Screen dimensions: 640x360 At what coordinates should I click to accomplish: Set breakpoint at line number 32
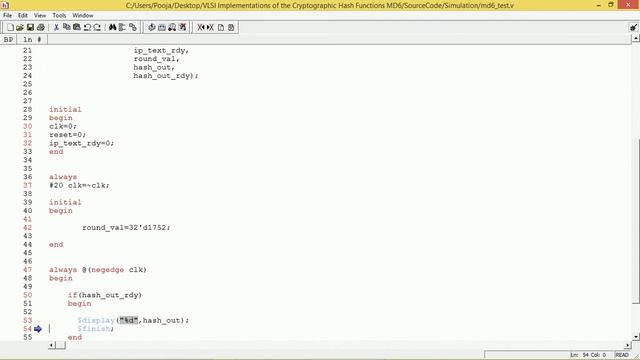(x=27, y=143)
